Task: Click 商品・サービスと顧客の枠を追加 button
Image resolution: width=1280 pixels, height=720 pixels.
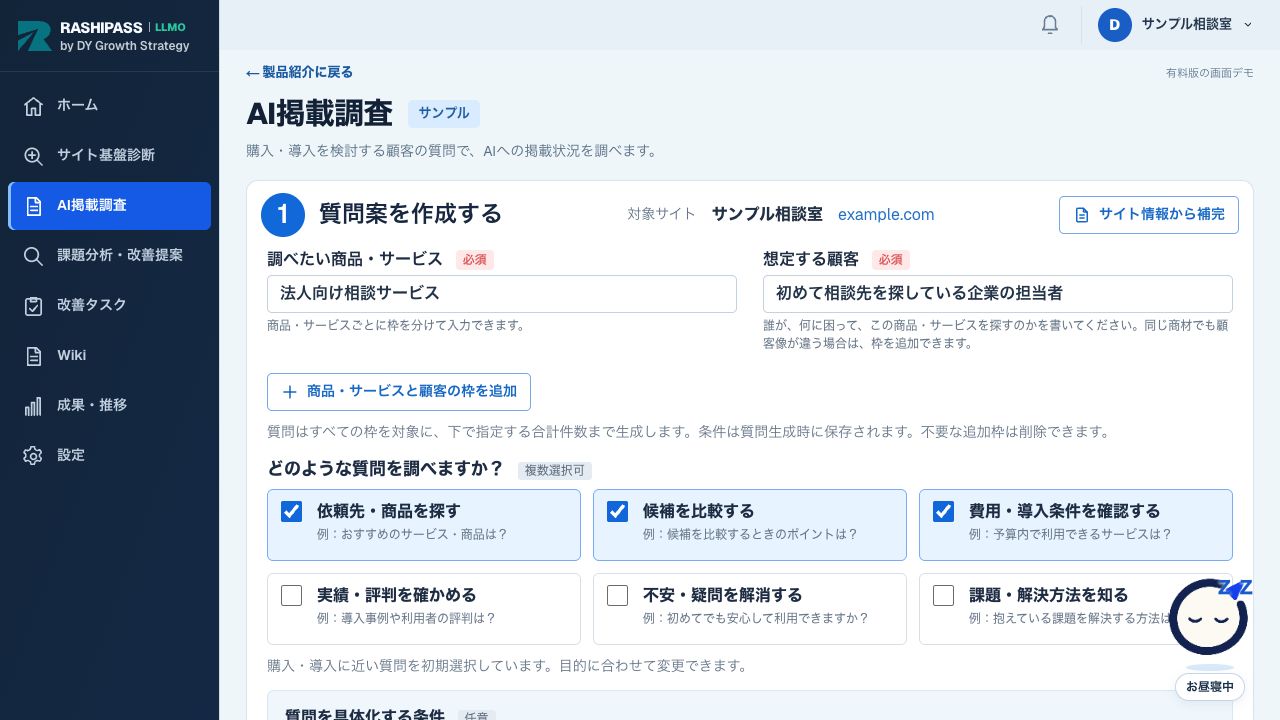Action: pos(398,392)
